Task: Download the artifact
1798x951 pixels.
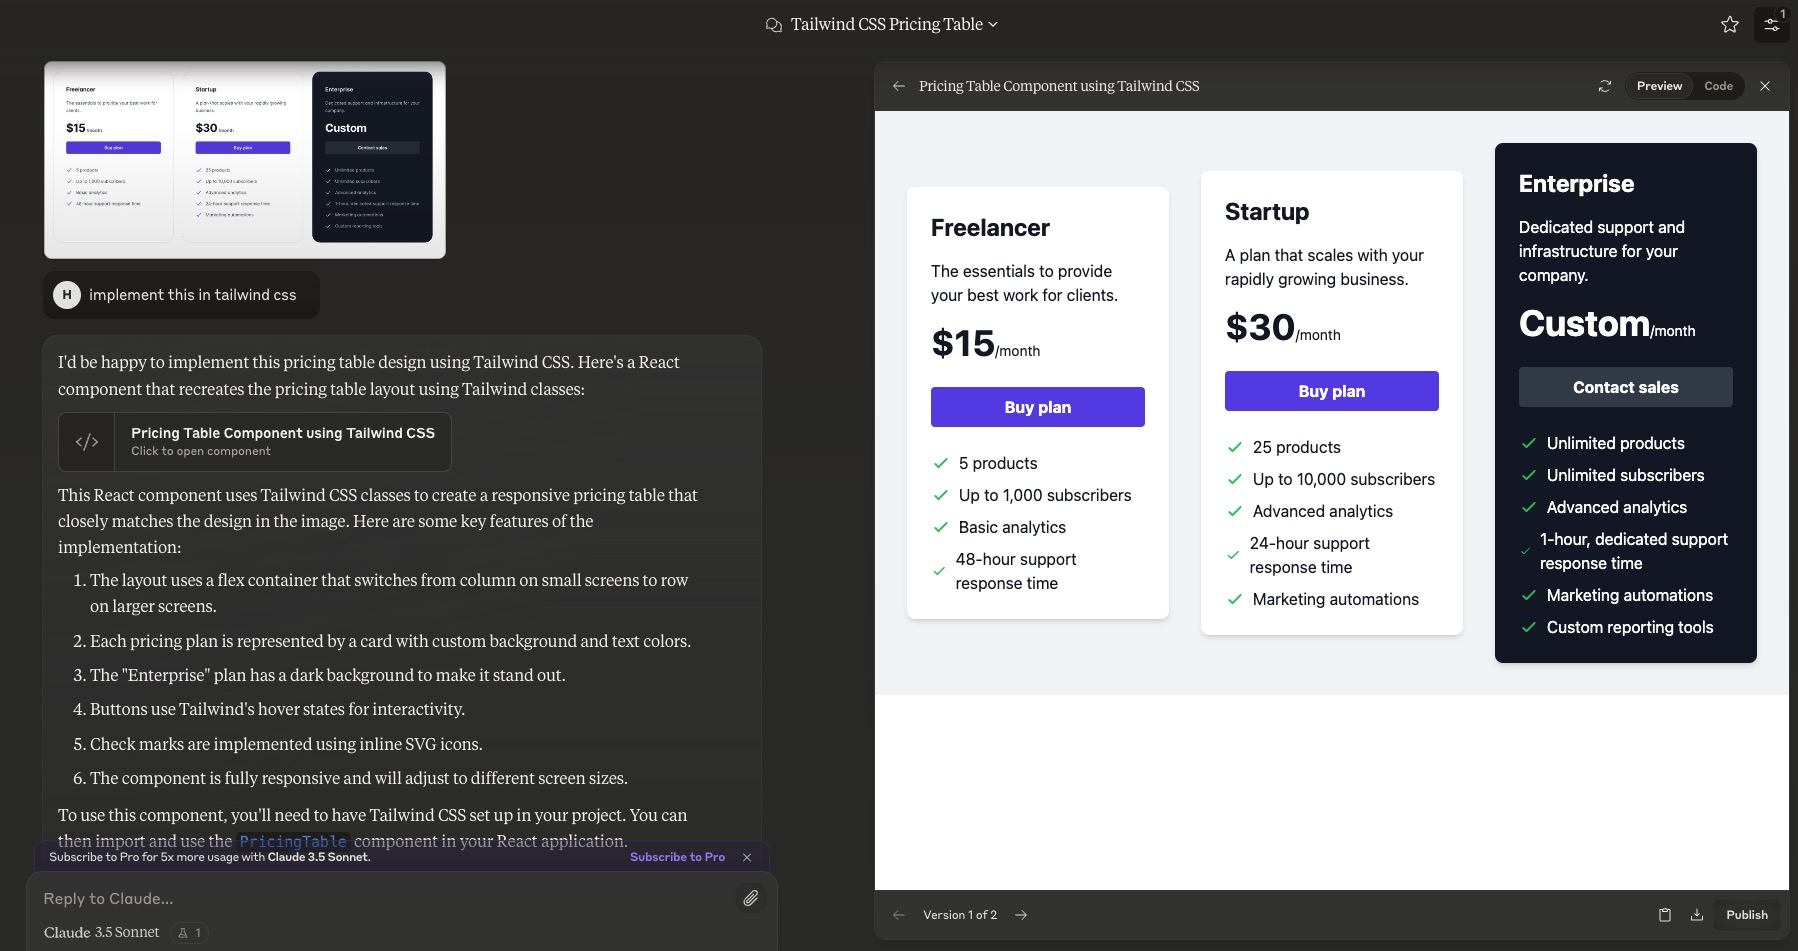Action: point(1697,915)
